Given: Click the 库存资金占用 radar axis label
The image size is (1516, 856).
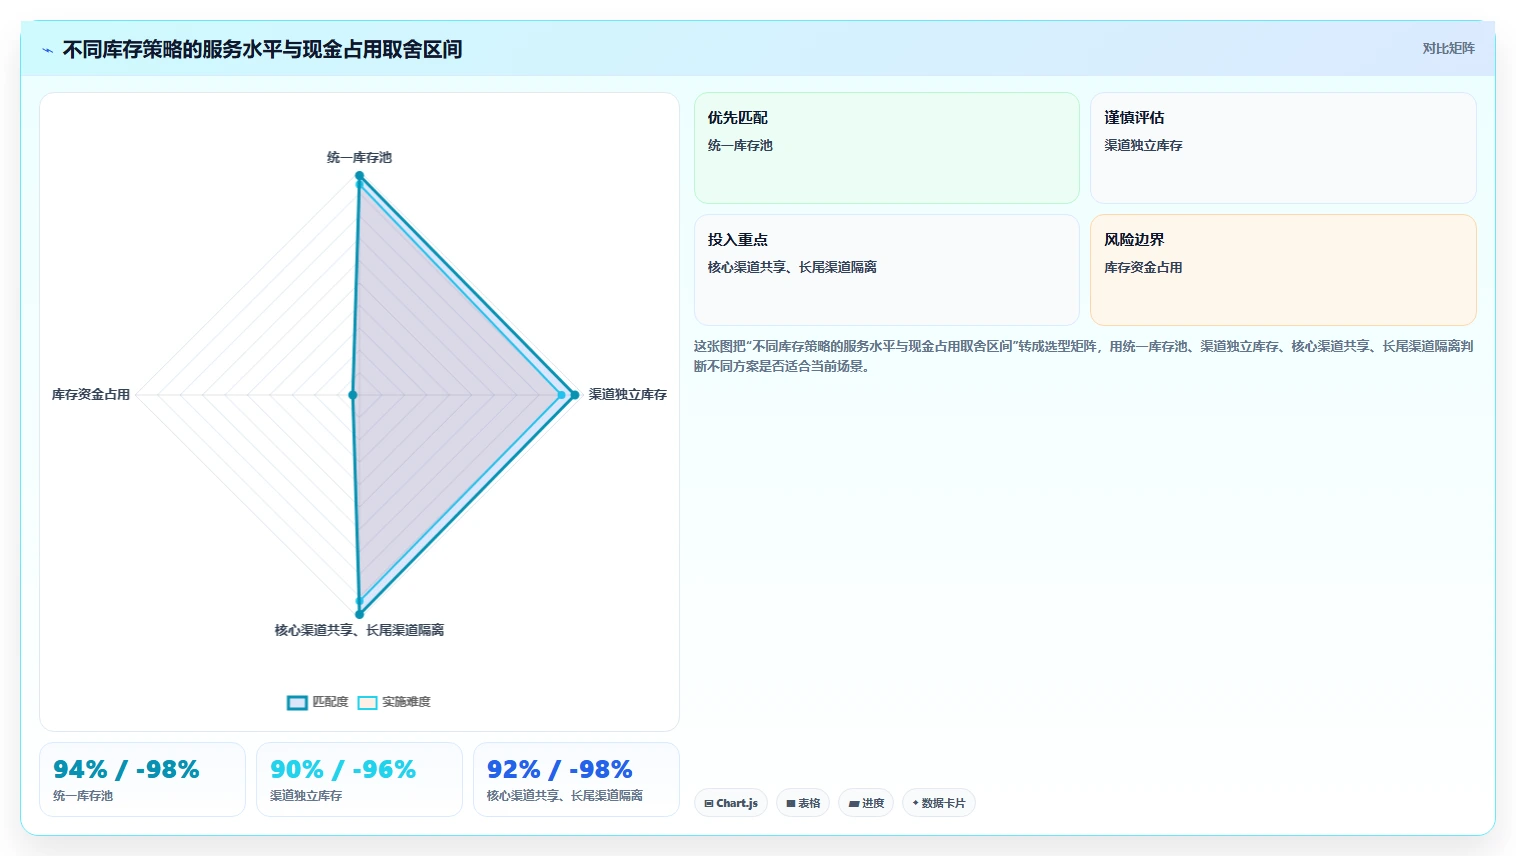Looking at the screenshot, I should pyautogui.click(x=91, y=394).
